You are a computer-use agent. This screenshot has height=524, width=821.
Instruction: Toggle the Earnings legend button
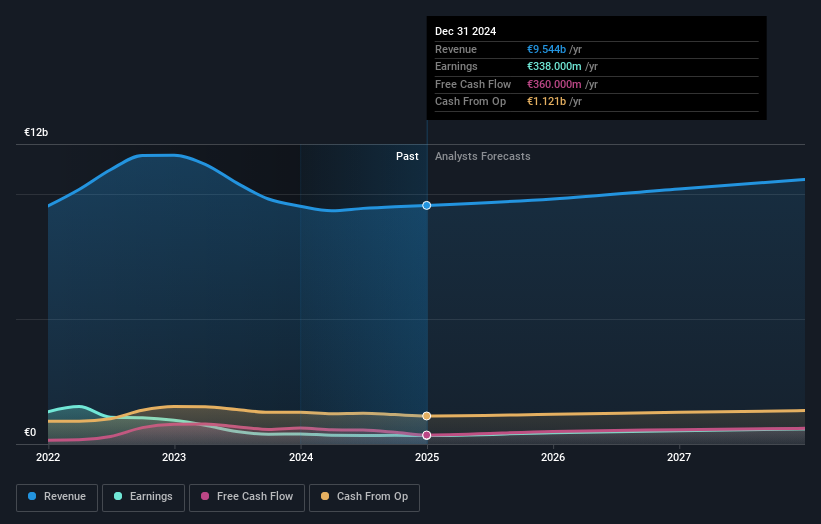pos(143,497)
